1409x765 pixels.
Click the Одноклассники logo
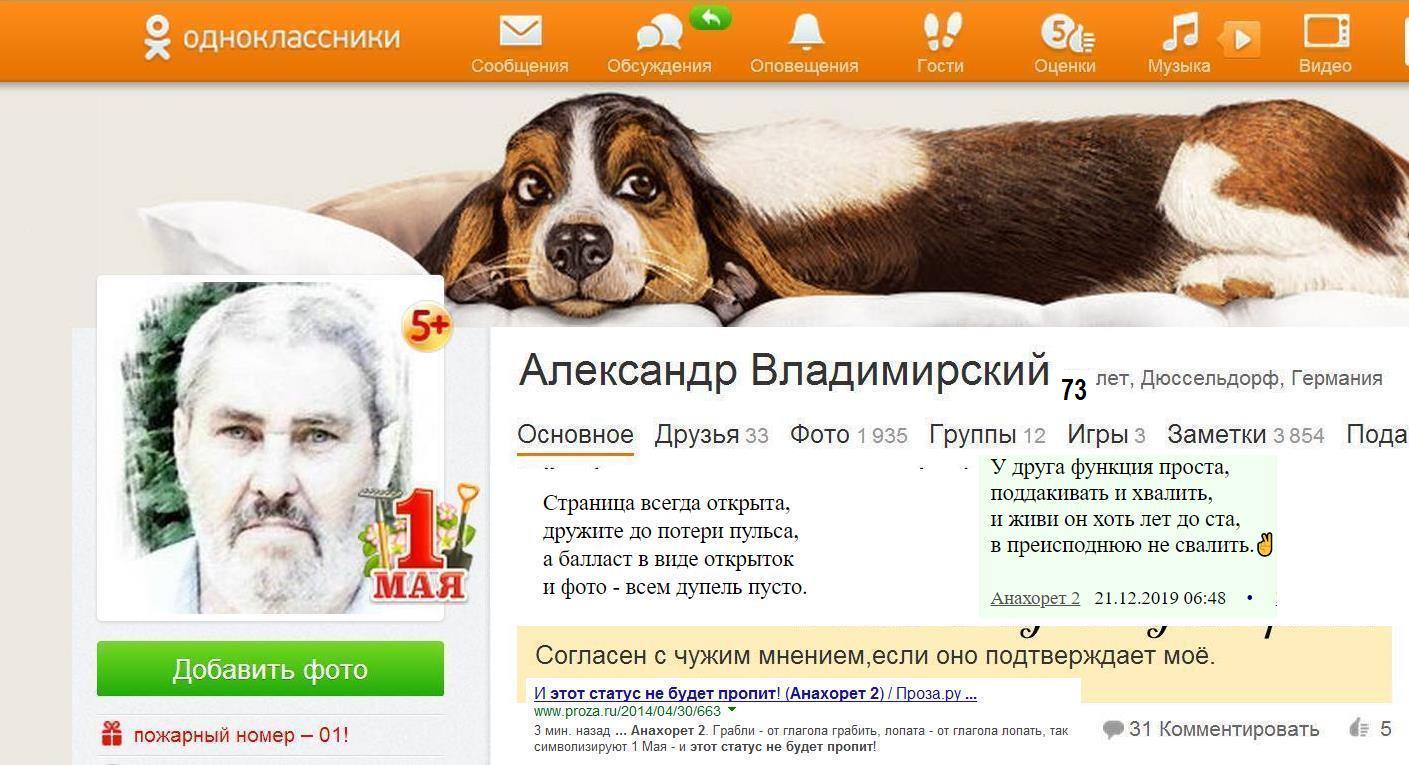pyautogui.click(x=271, y=38)
